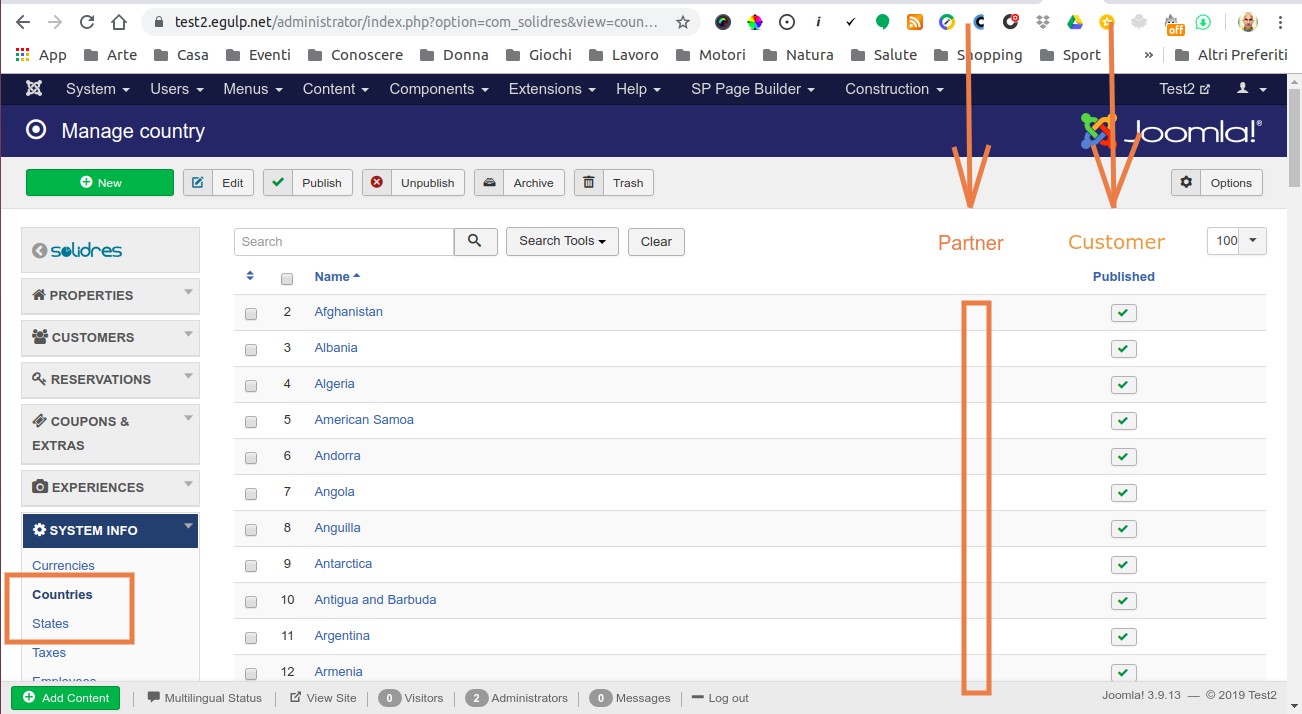
Task: Open the Components menu
Action: click(x=438, y=89)
